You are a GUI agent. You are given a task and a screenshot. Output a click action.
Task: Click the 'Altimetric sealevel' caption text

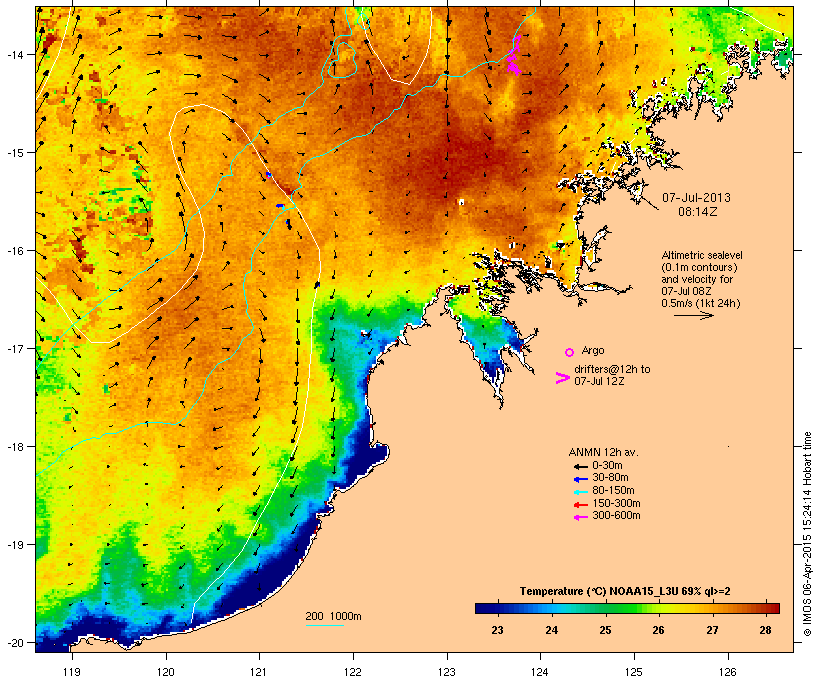pos(702,255)
